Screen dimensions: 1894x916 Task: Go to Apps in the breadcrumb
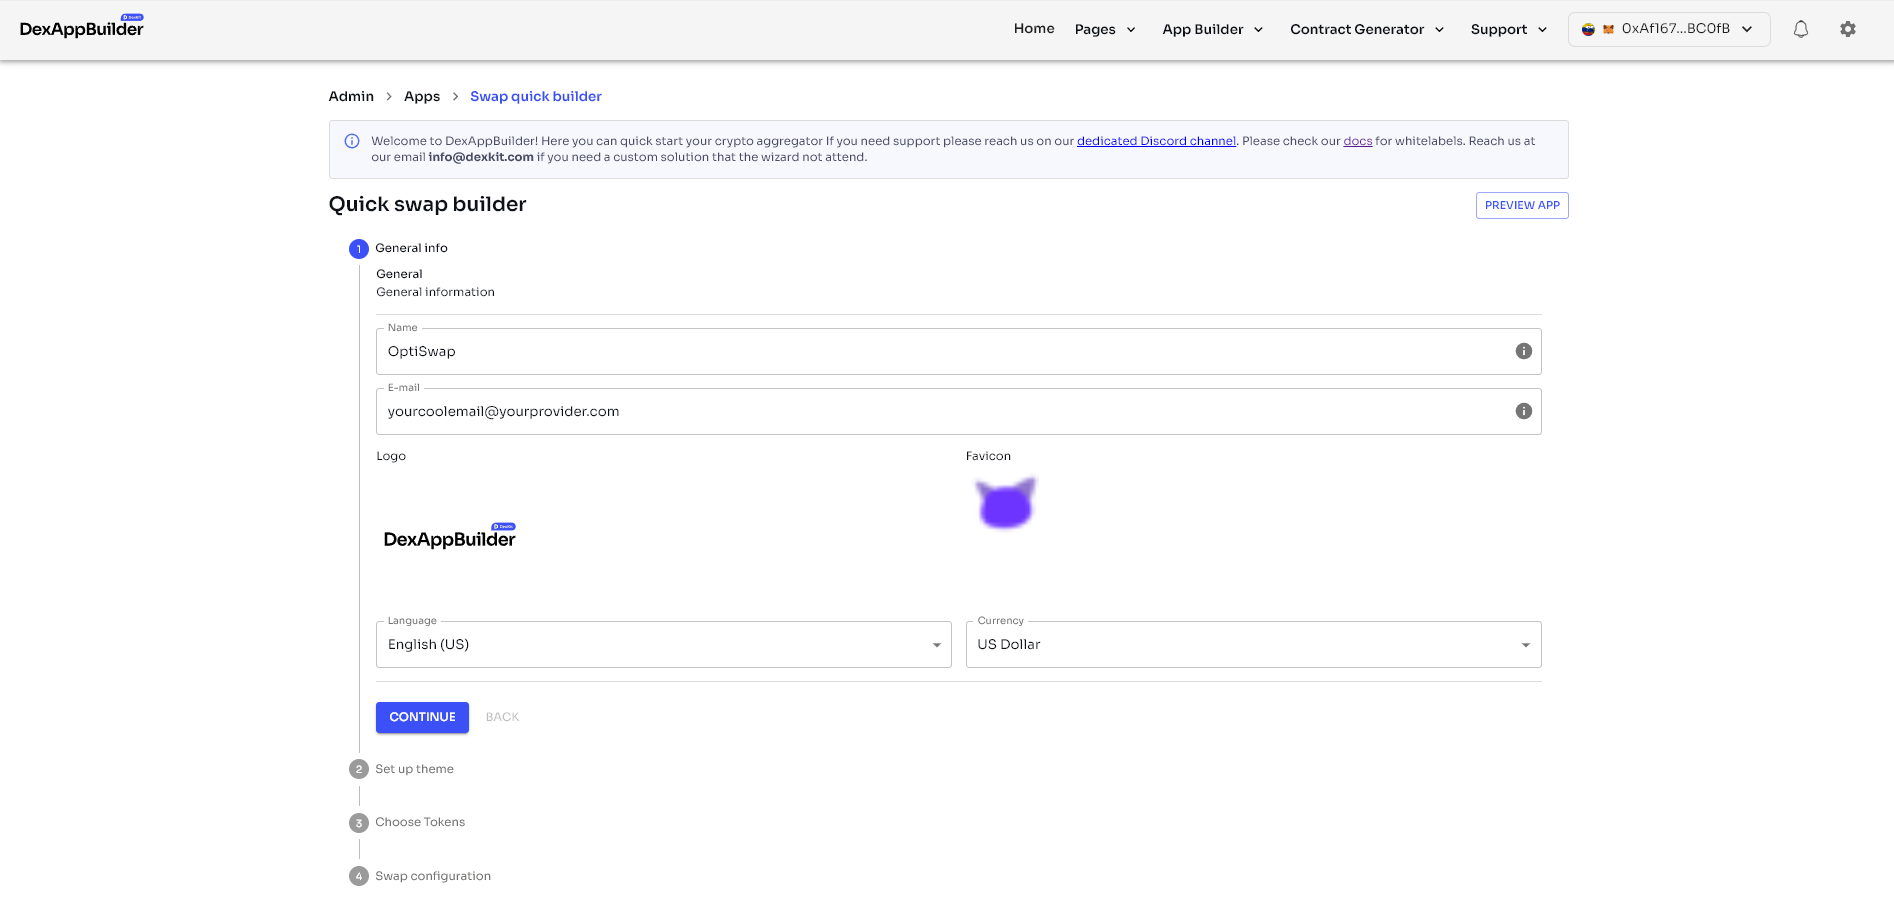[x=421, y=96]
